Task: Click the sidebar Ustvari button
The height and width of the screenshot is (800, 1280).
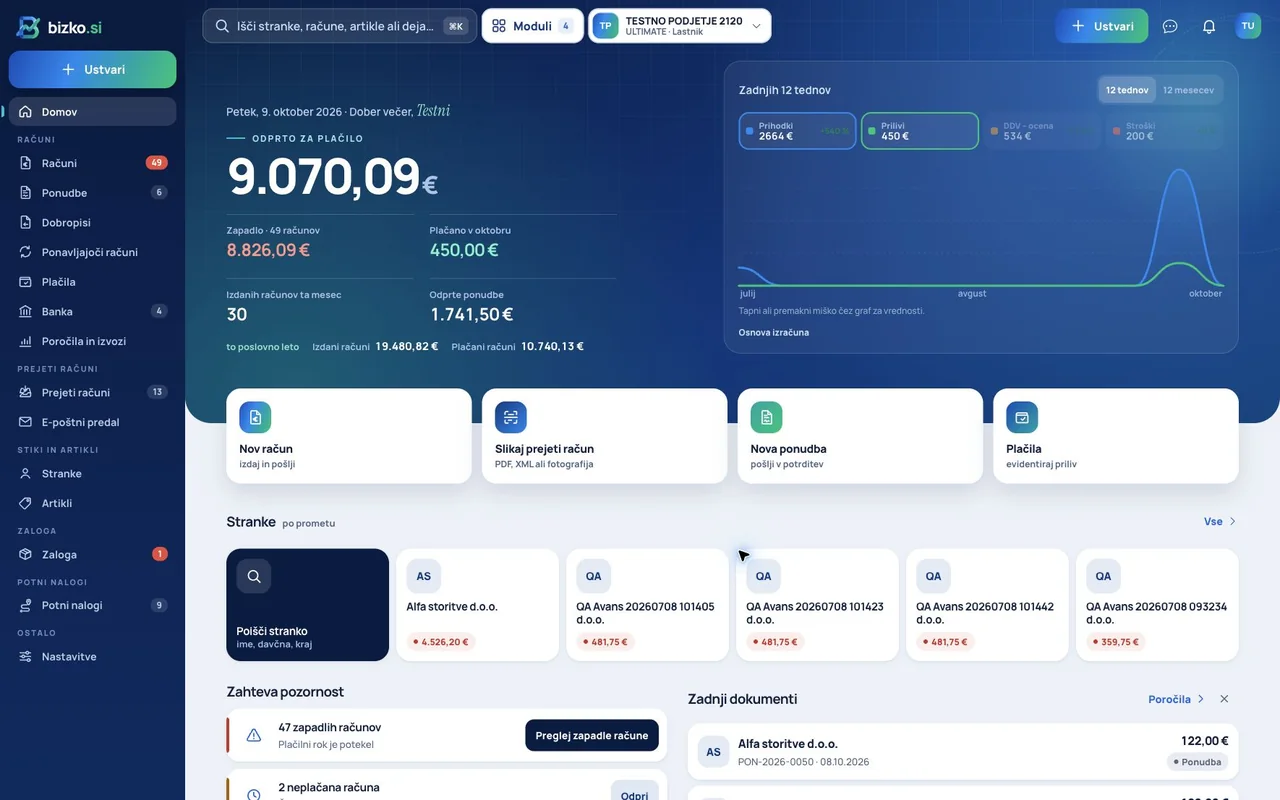Action: click(x=93, y=69)
